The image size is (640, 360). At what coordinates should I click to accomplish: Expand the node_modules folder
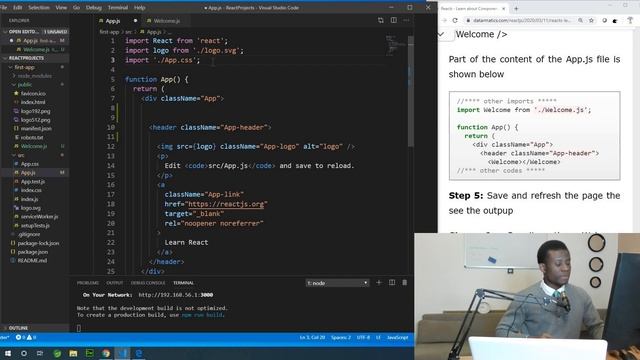coord(14,76)
